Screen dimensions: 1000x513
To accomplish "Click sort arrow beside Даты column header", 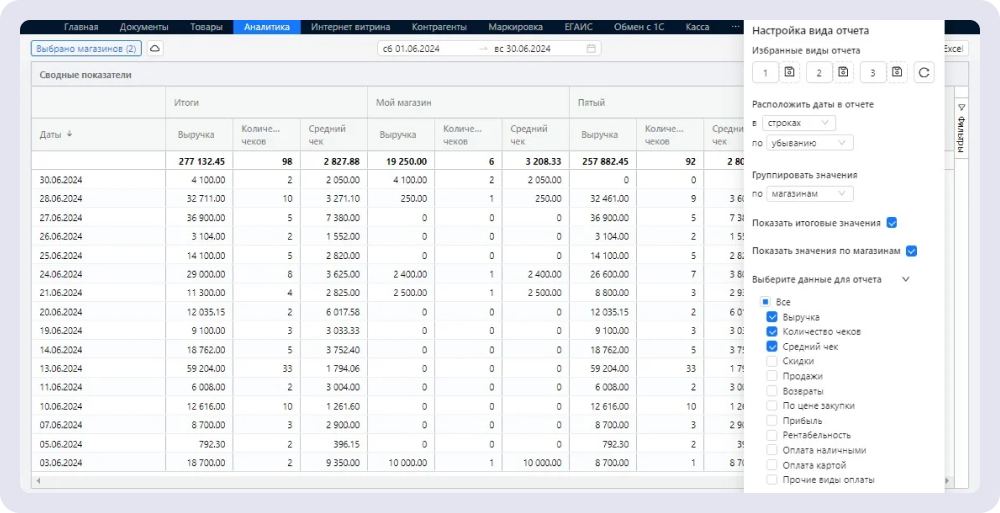I will coord(70,134).
